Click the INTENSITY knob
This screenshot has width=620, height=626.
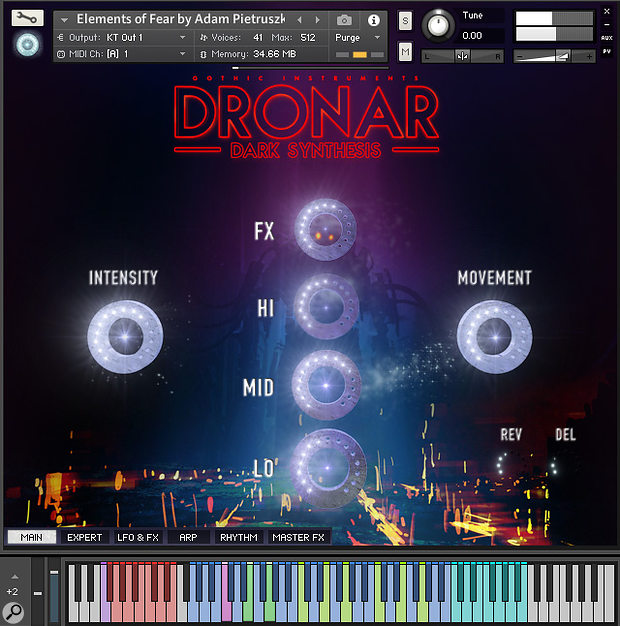[x=125, y=337]
